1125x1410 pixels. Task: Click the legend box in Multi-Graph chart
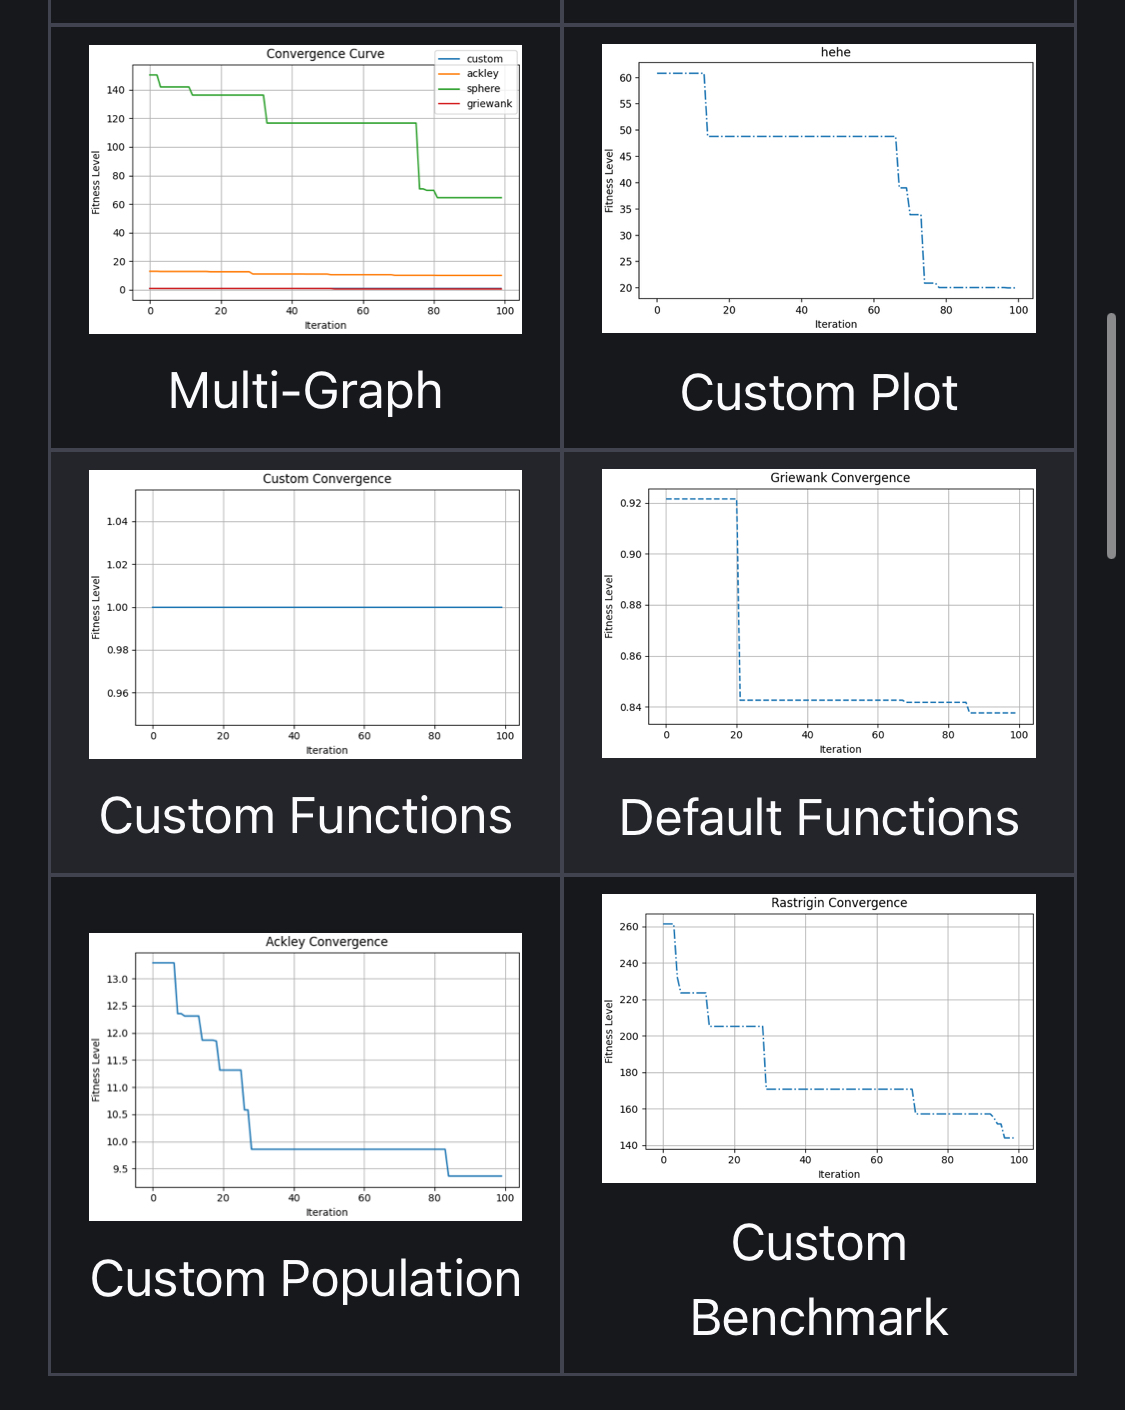point(476,81)
